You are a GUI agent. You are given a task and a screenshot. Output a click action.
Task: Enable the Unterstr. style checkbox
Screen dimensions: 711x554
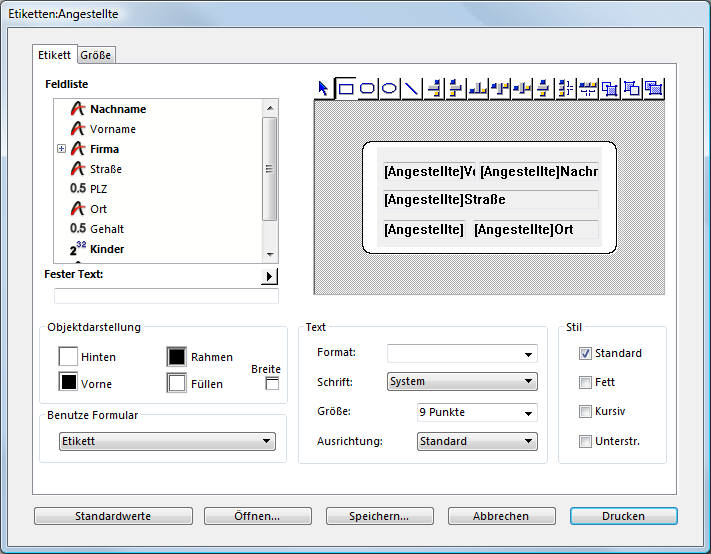(585, 441)
